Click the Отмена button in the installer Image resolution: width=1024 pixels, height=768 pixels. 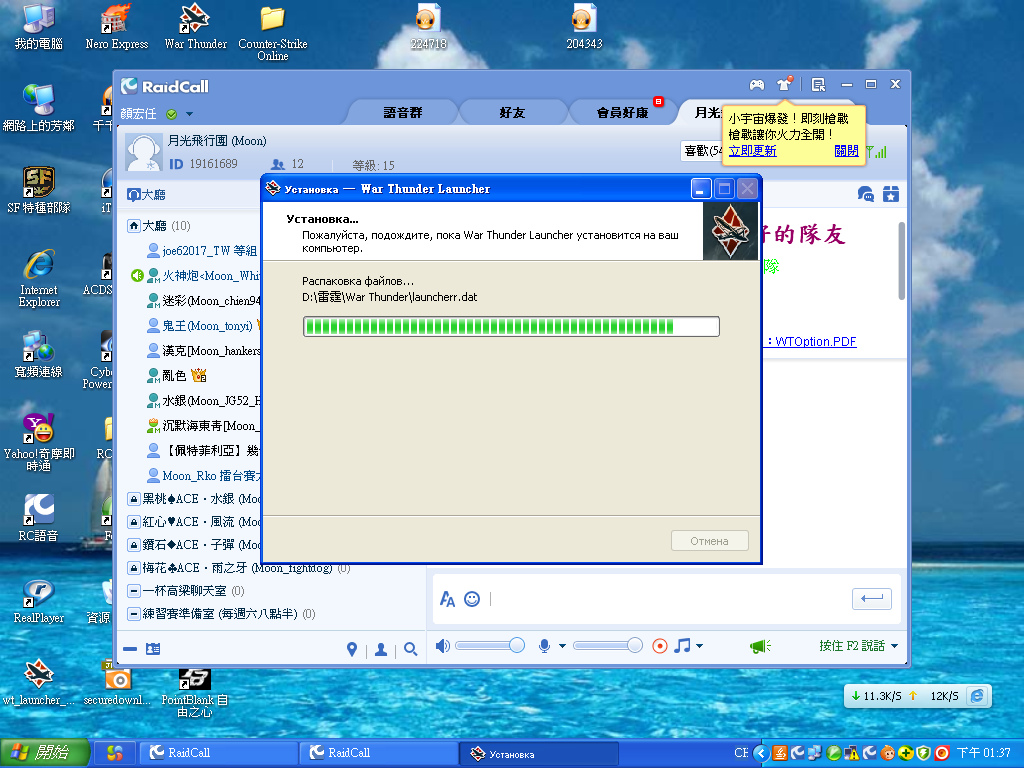(709, 541)
